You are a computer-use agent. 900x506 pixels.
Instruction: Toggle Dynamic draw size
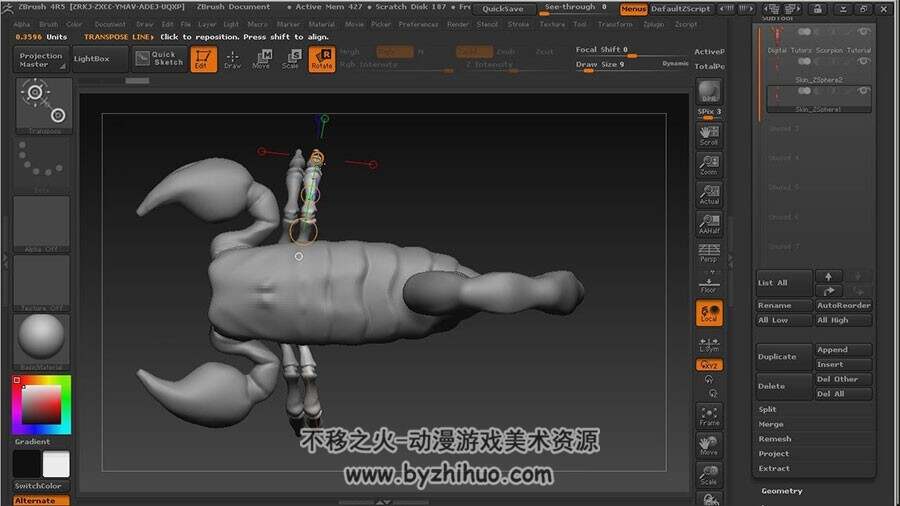pyautogui.click(x=675, y=64)
